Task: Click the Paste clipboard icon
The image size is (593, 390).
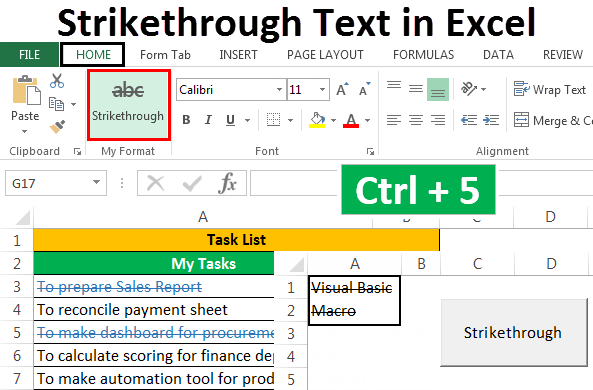Action: pyautogui.click(x=26, y=90)
